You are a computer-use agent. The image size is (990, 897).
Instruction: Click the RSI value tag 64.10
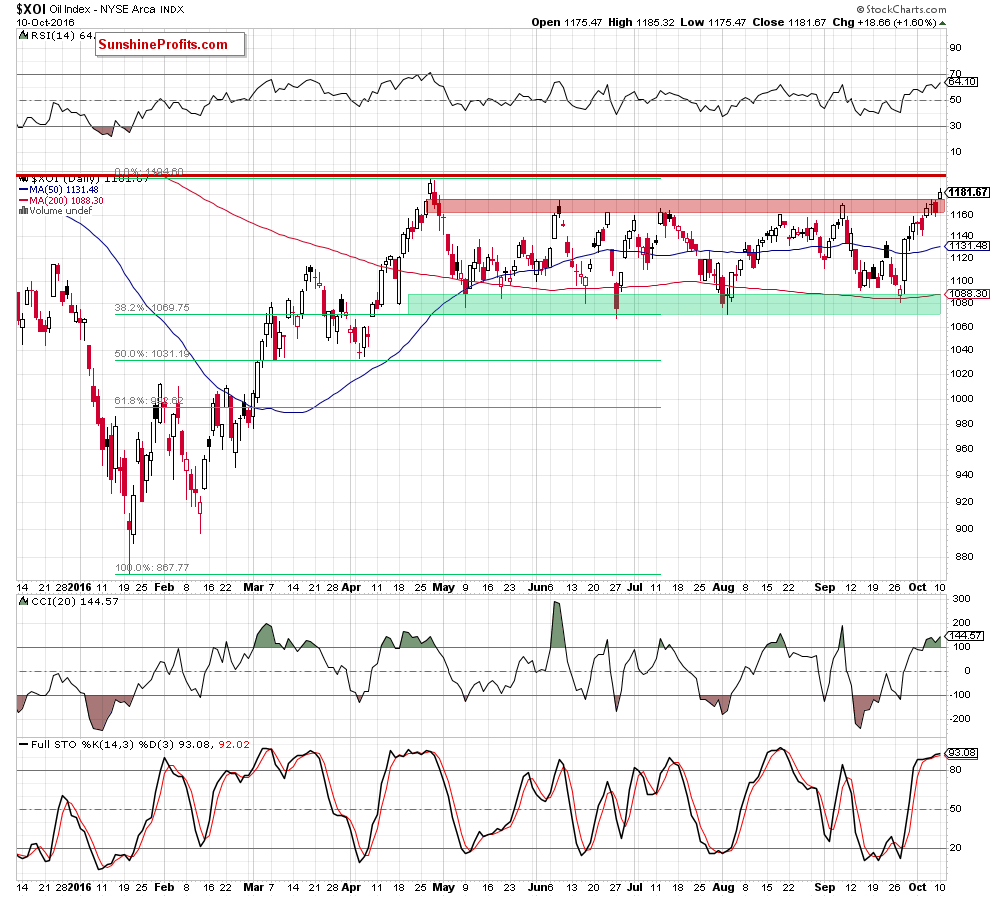click(962, 81)
